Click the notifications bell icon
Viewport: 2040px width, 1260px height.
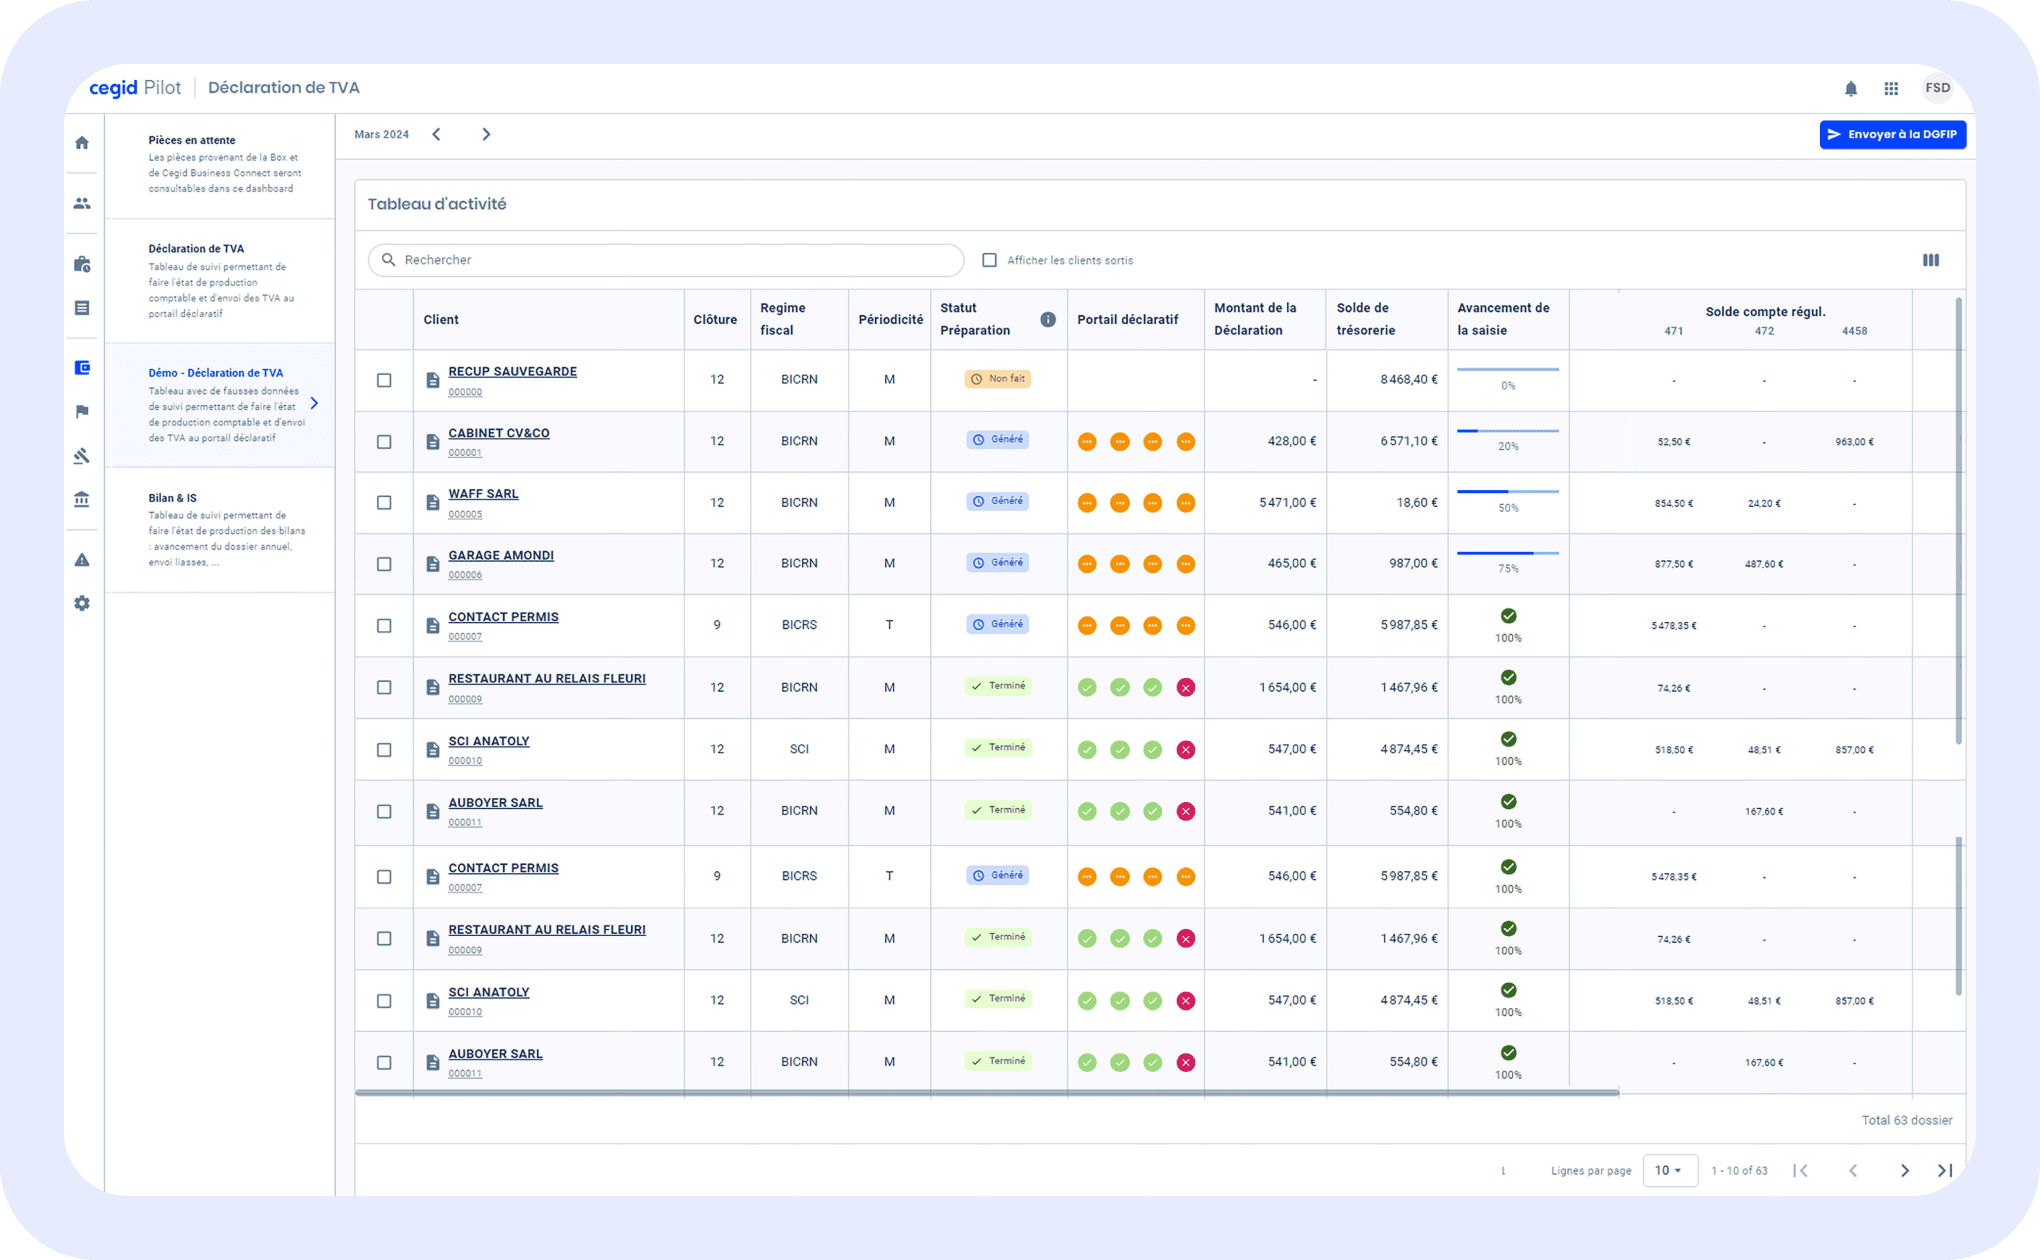coord(1851,89)
